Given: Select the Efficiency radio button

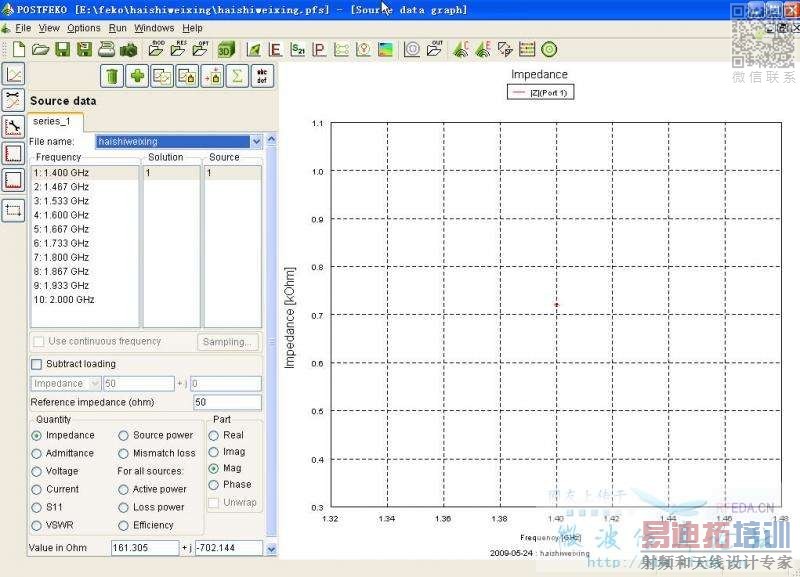Looking at the screenshot, I should pyautogui.click(x=123, y=525).
